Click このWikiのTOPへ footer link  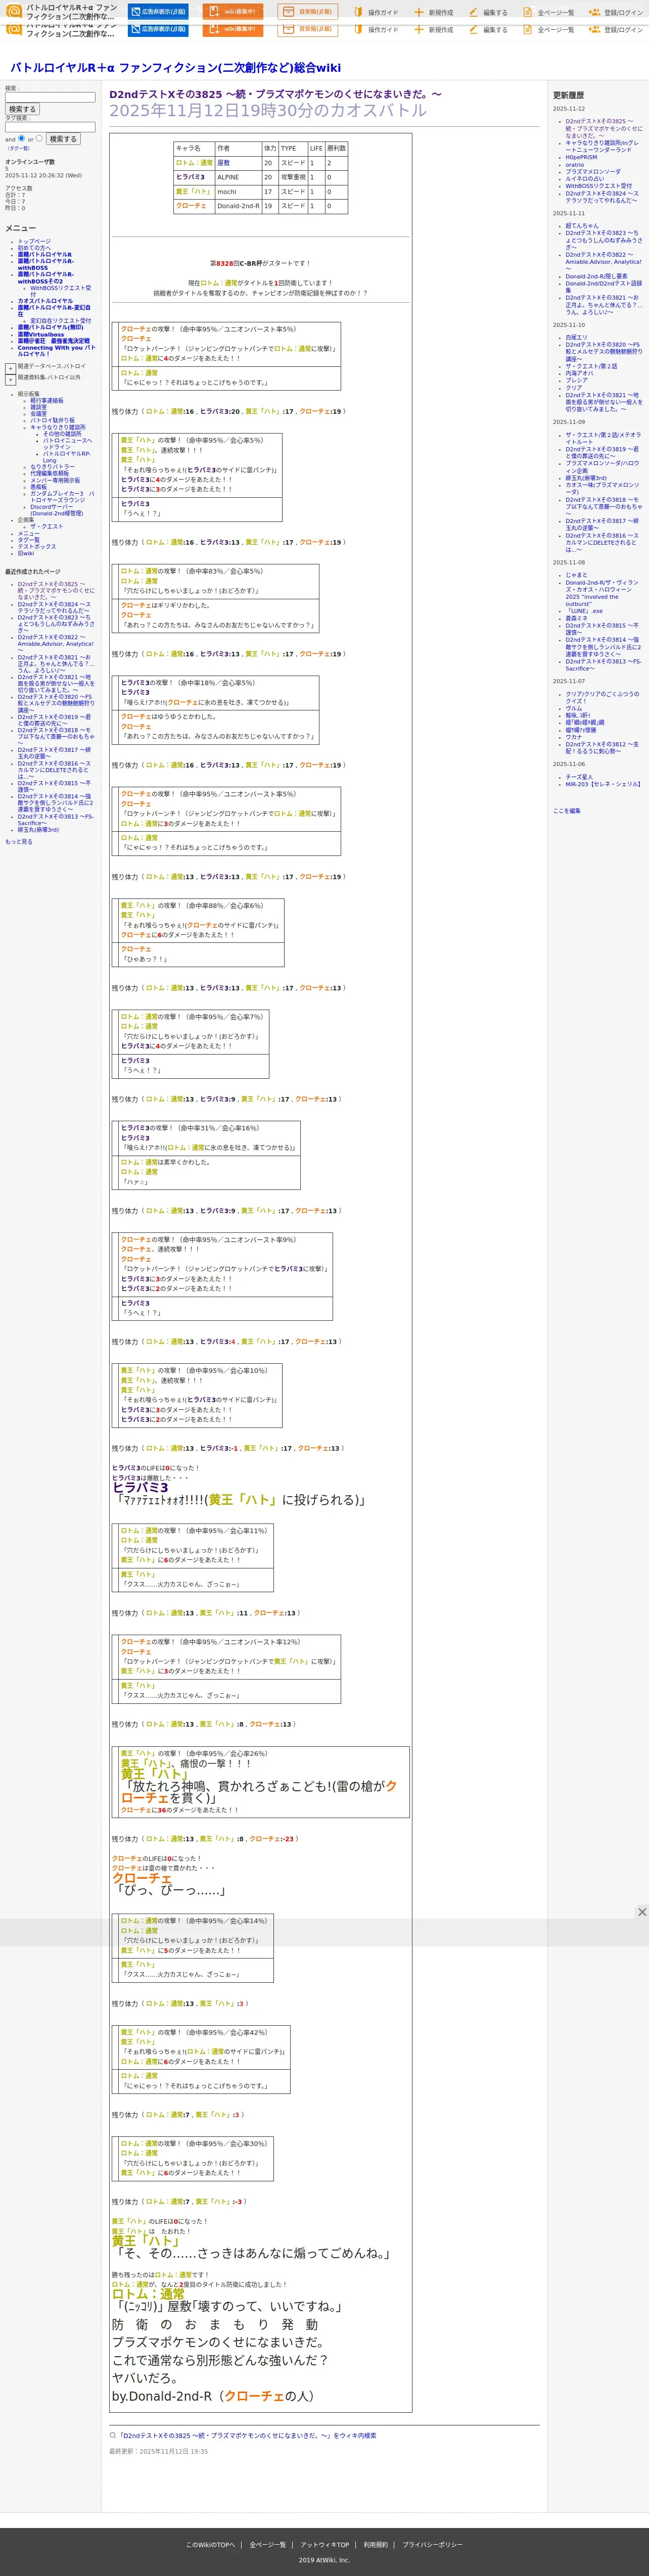(210, 2545)
